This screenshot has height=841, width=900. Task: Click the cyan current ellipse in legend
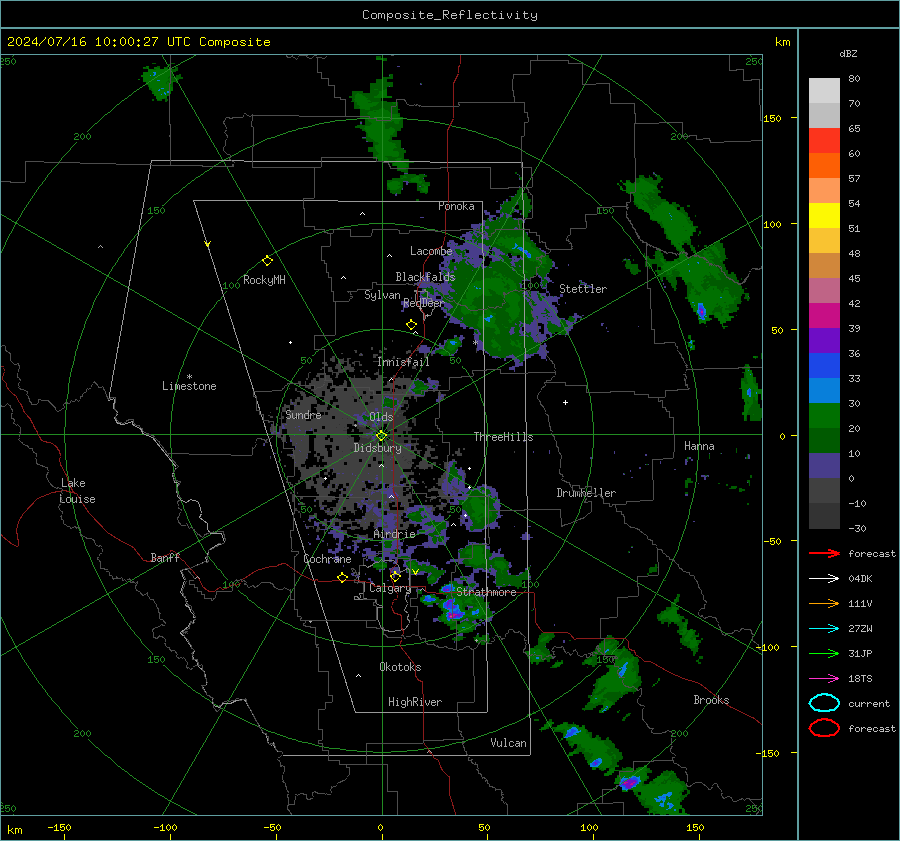coord(824,703)
